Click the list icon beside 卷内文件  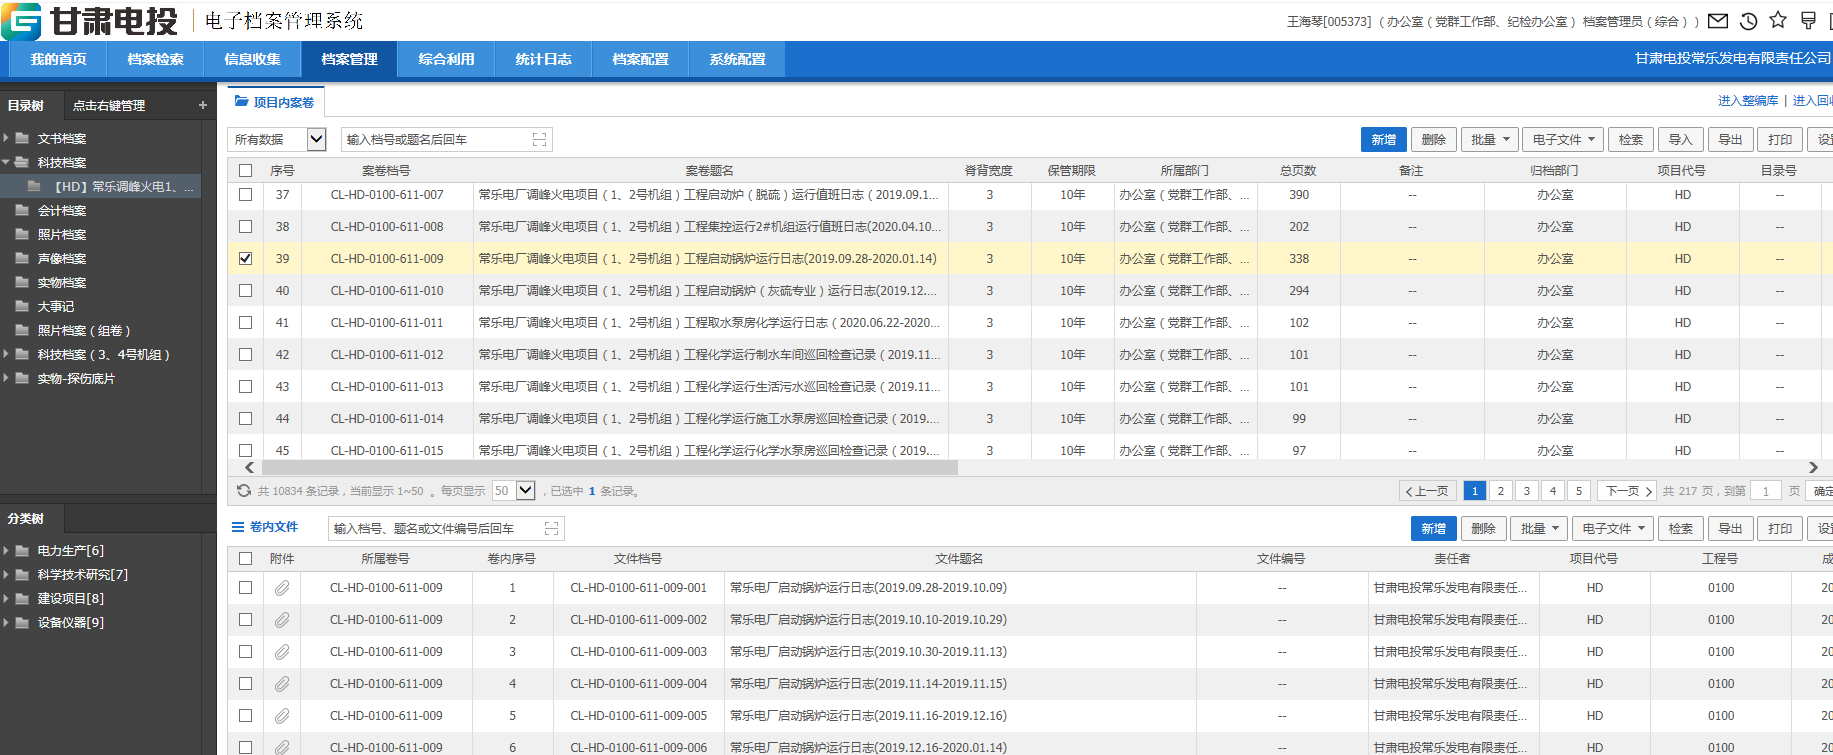238,527
